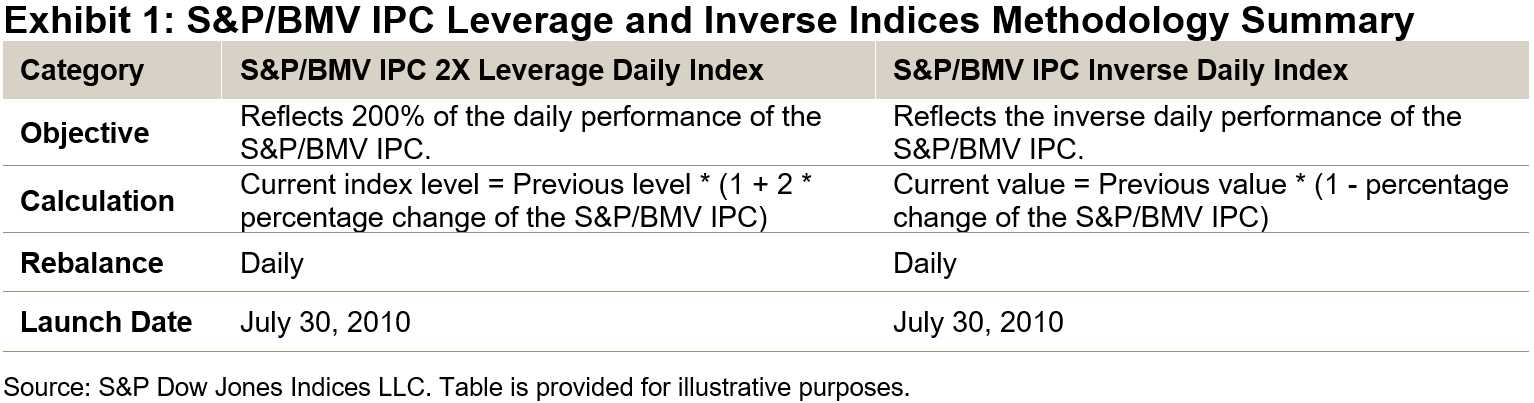Select the 'S&P/BMV IPC Inverse Daily Index' header
The width and height of the screenshot is (1534, 403).
tap(1120, 71)
